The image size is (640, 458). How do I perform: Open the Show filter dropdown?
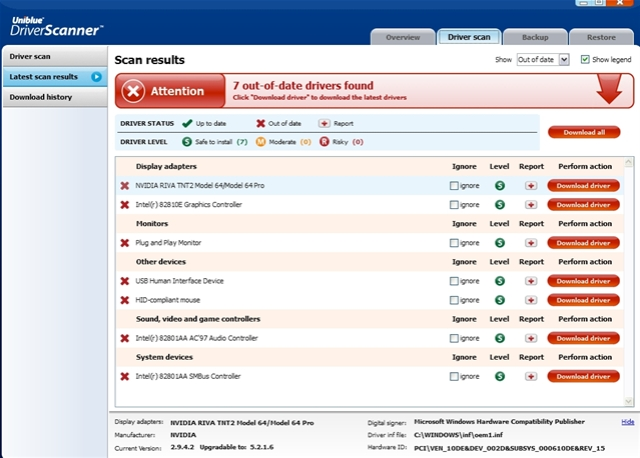click(543, 60)
